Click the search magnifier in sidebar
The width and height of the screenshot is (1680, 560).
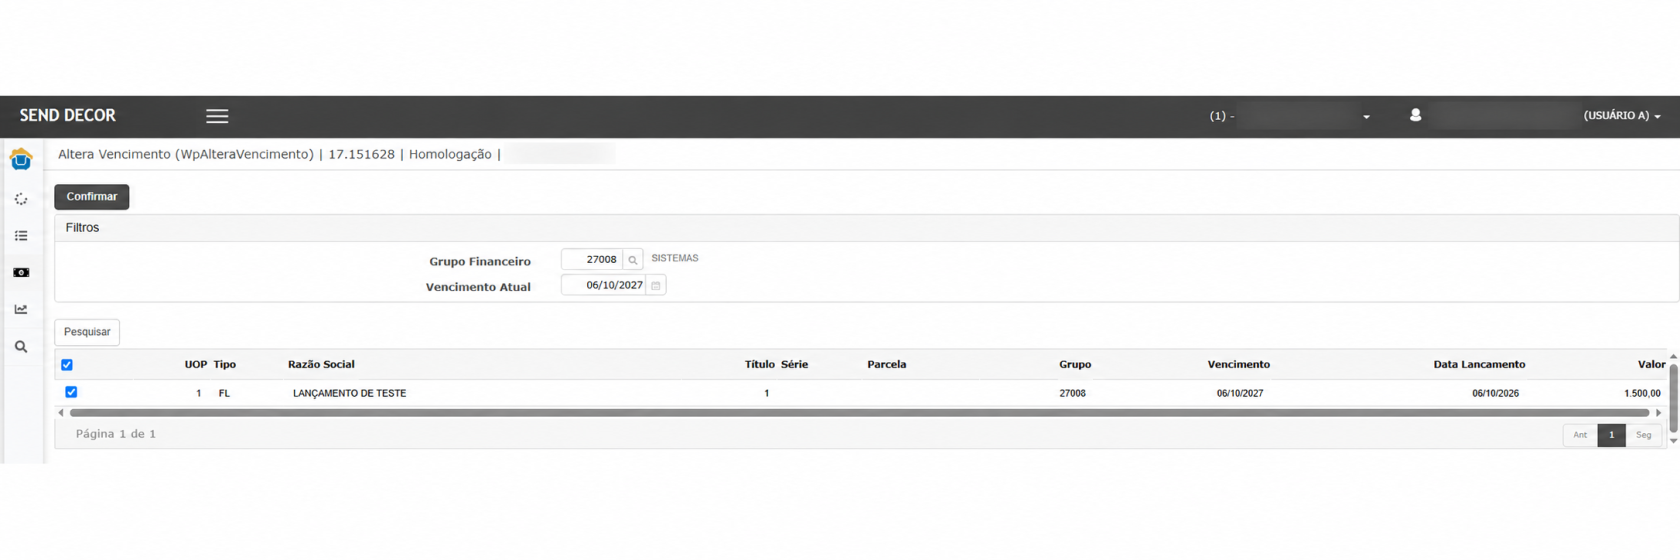click(x=21, y=347)
